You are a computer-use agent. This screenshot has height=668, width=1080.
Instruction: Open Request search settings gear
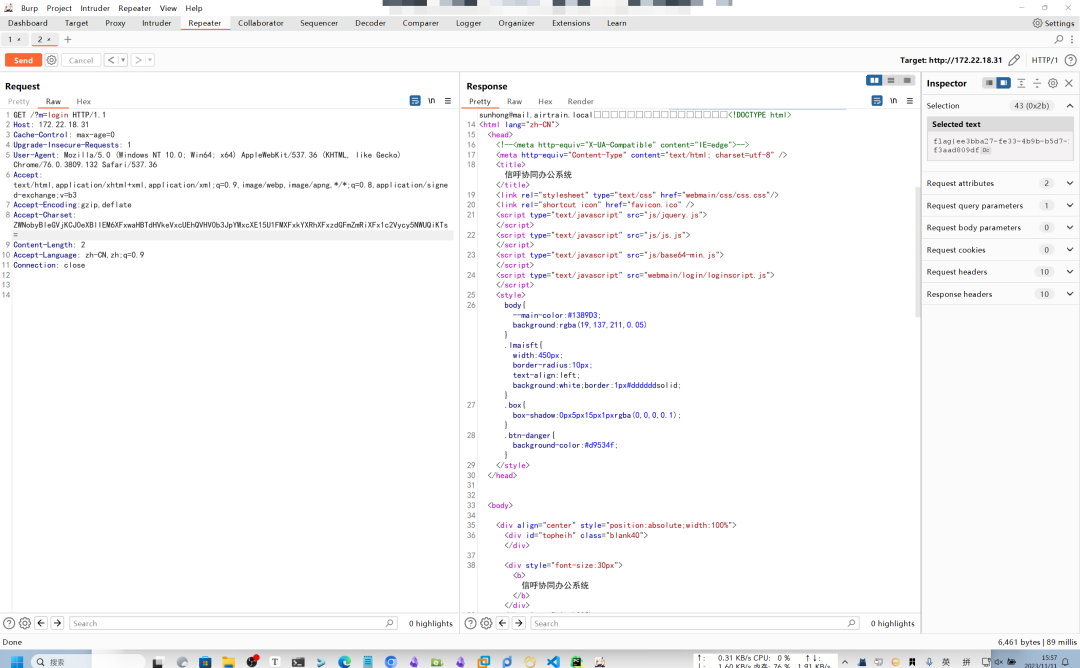click(25, 623)
